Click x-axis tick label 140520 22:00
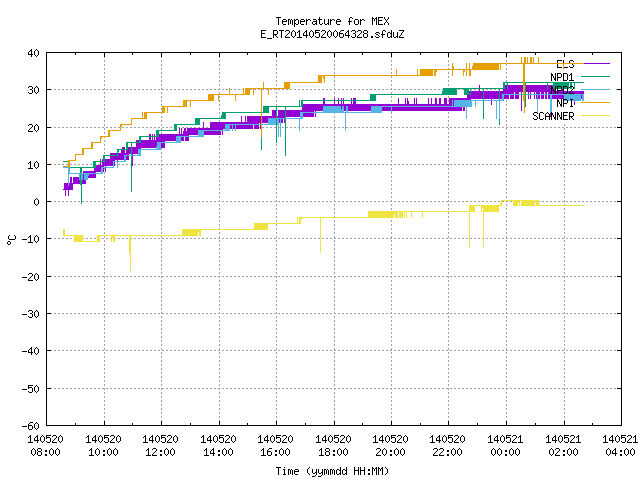Image resolution: width=640 pixels, height=480 pixels. coord(448,446)
